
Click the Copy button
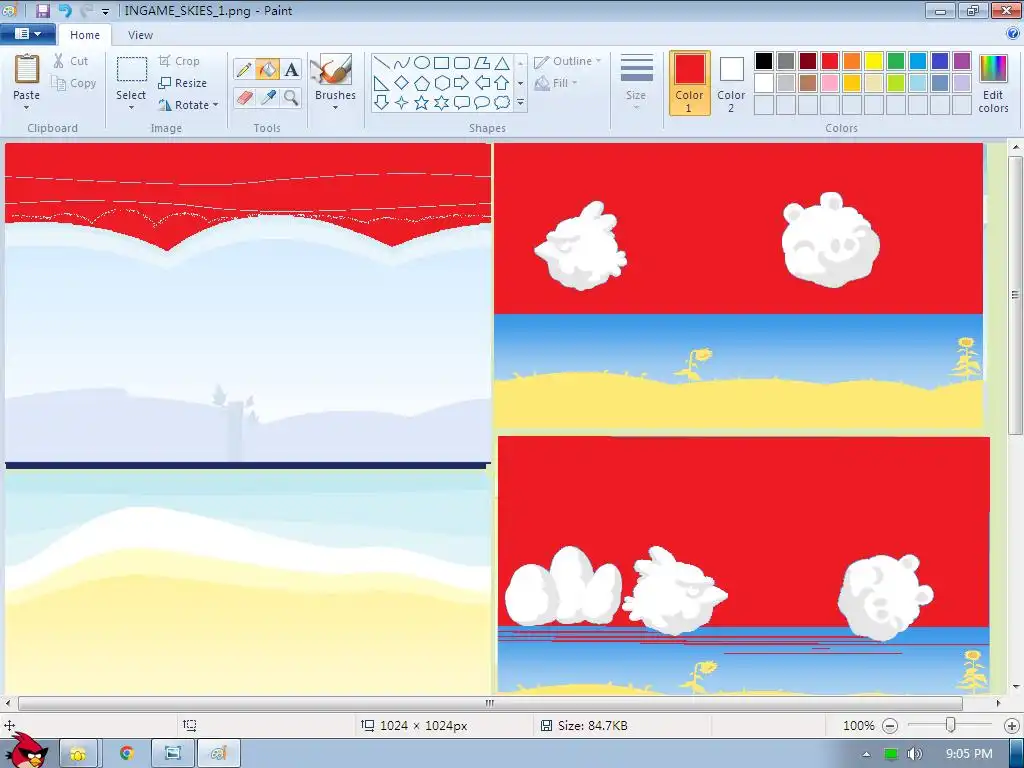tap(74, 83)
